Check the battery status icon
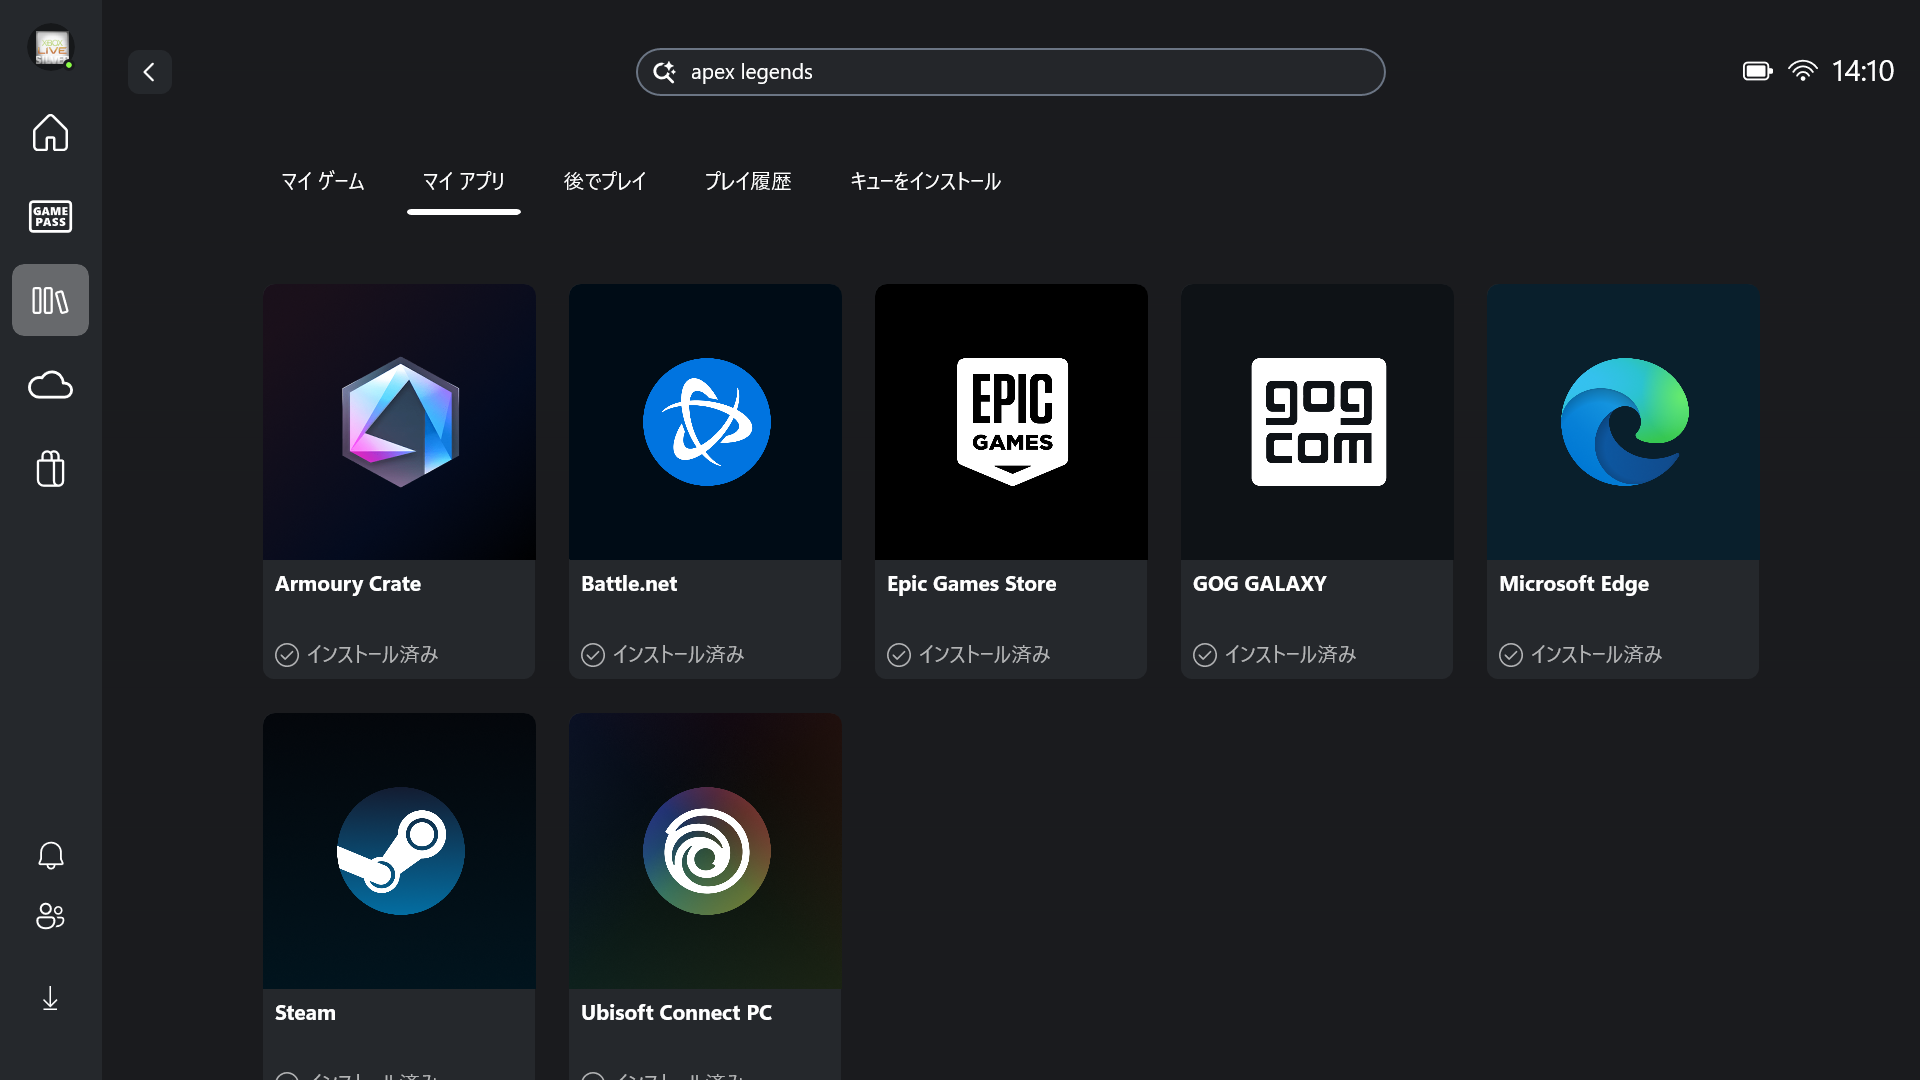 (x=1756, y=70)
